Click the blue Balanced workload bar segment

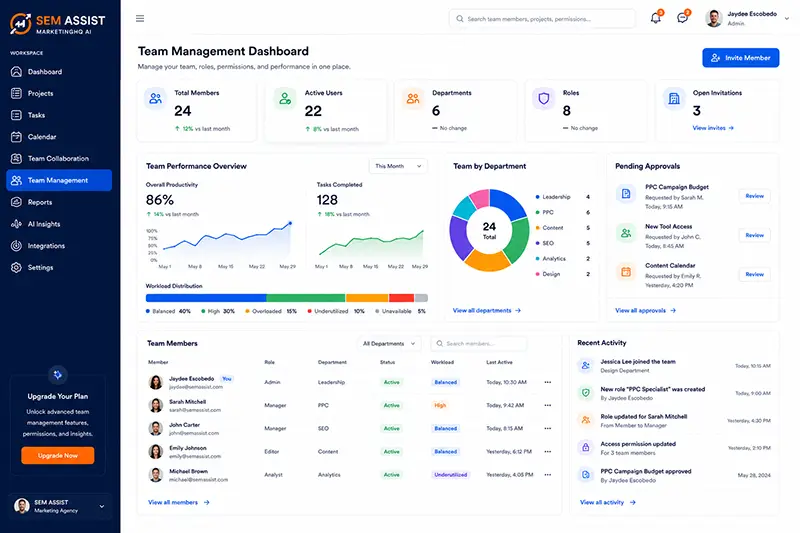coord(206,298)
